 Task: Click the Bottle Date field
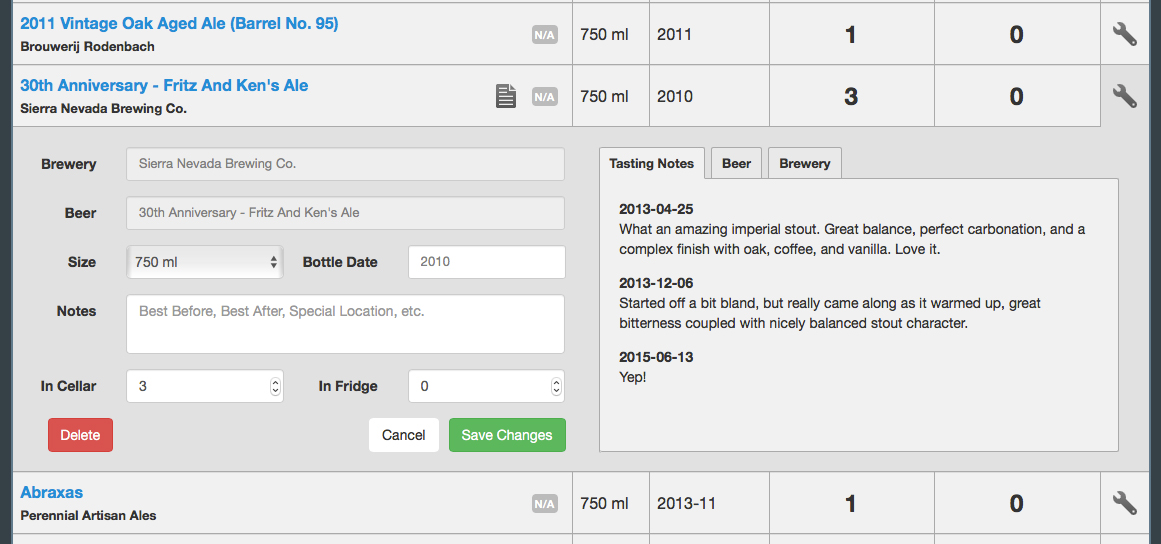[x=486, y=262]
